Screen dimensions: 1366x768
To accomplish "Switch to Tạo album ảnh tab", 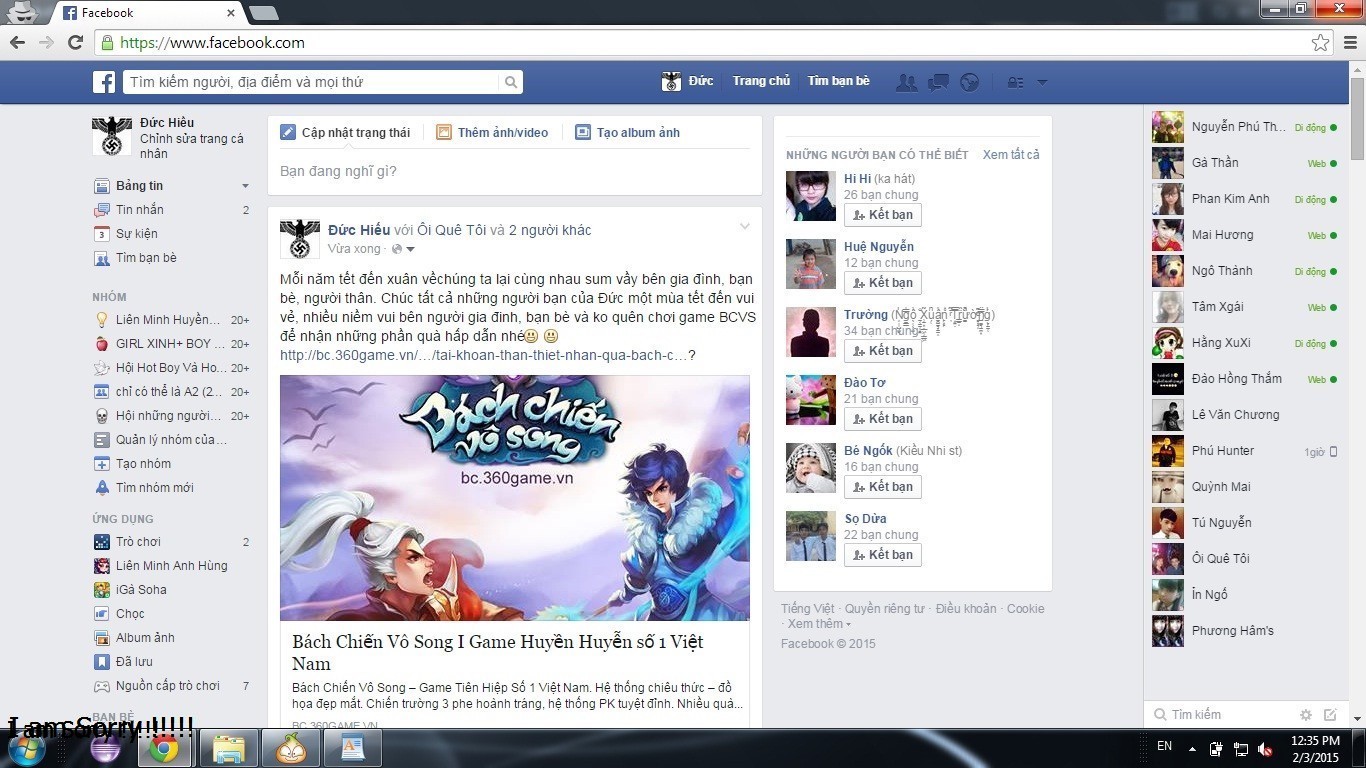I will pyautogui.click(x=627, y=133).
